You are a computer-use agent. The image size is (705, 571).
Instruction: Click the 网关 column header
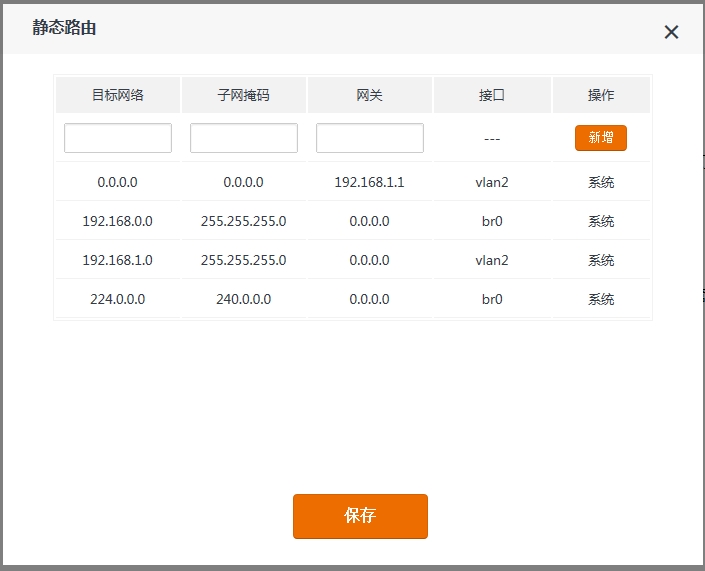click(370, 95)
